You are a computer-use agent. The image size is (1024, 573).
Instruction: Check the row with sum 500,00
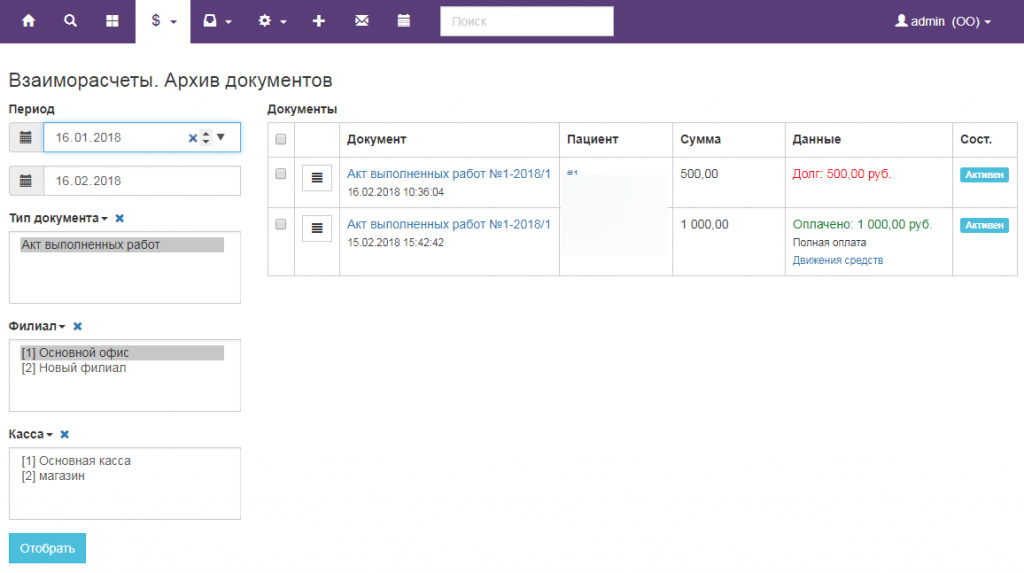coord(281,174)
